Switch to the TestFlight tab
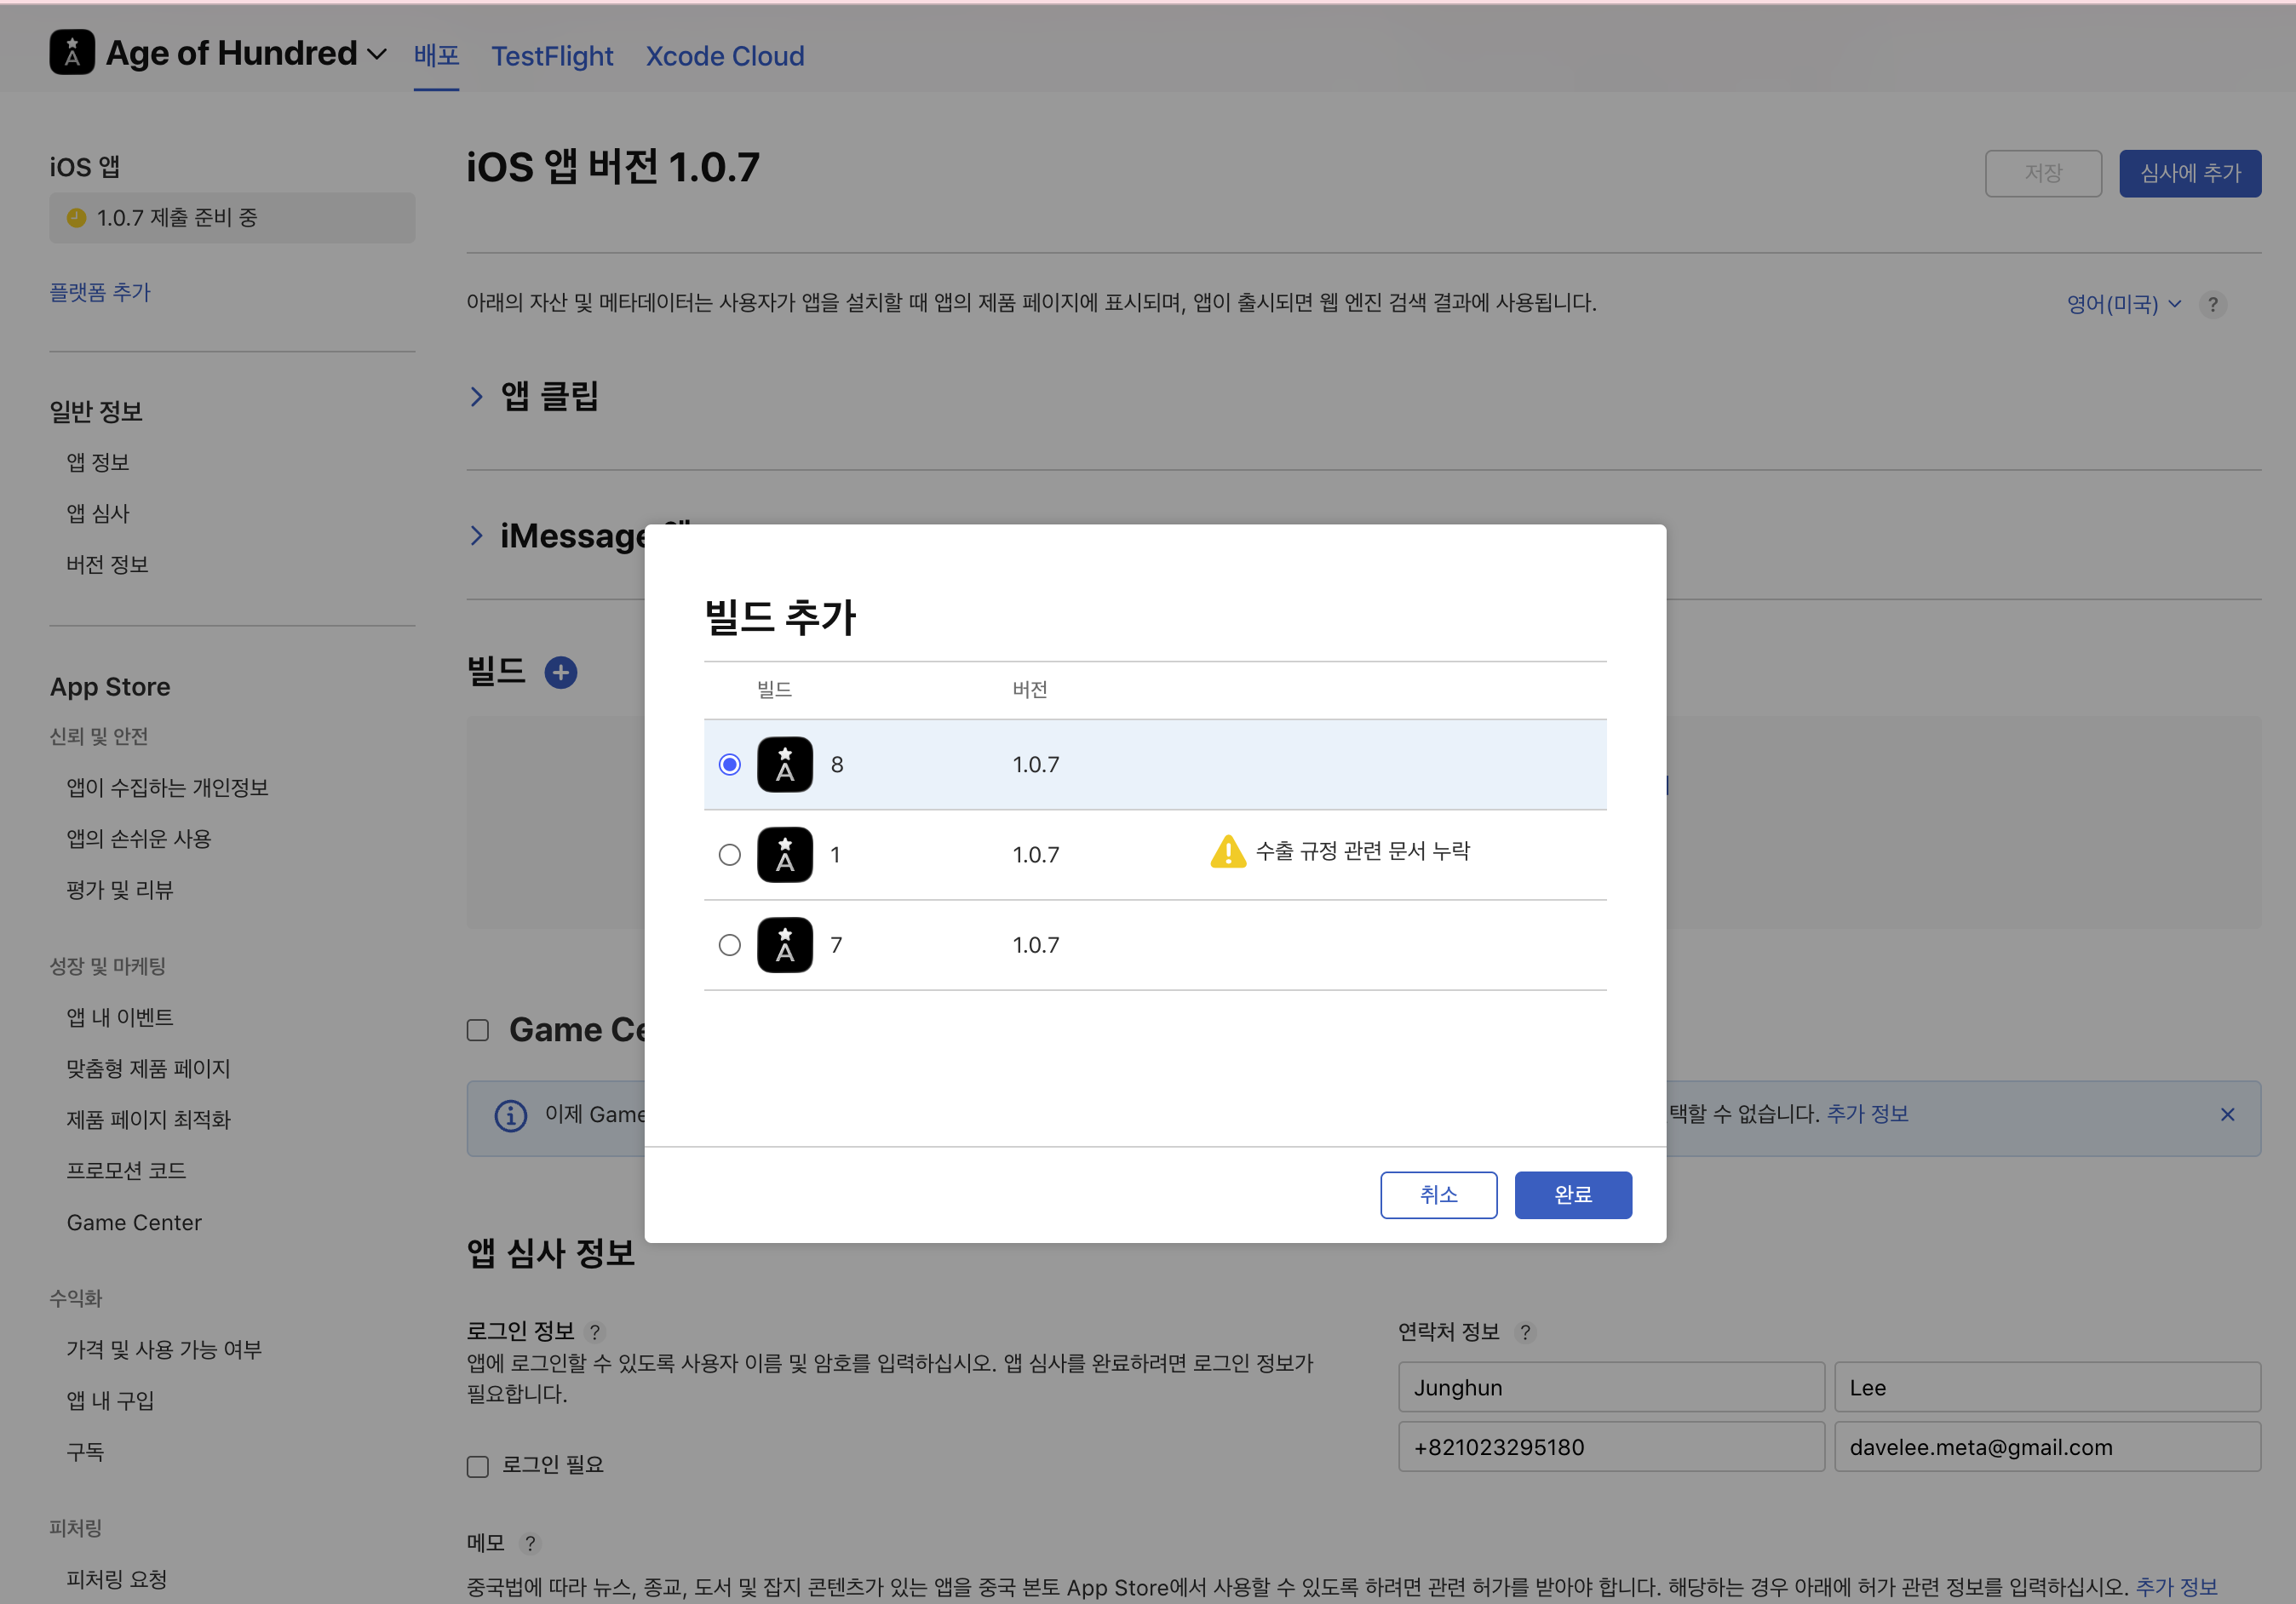 tap(552, 56)
